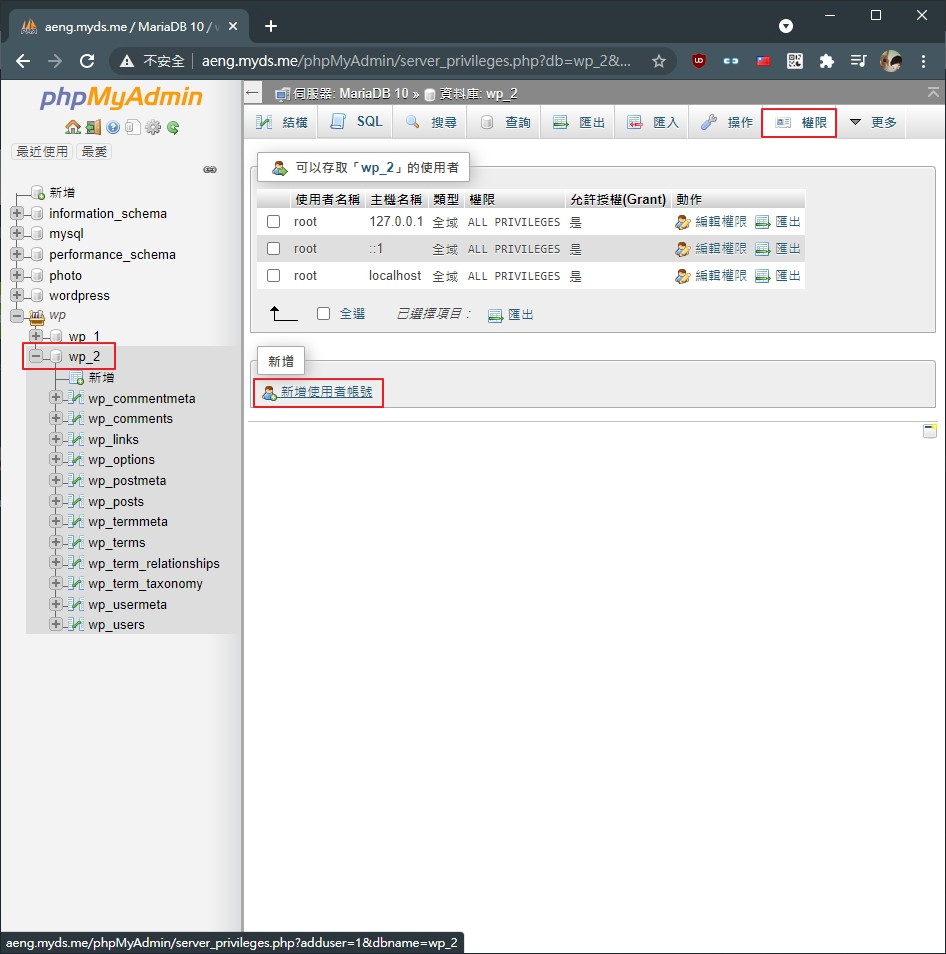Click the blue link extension icon
This screenshot has height=954, width=946.
point(731,61)
